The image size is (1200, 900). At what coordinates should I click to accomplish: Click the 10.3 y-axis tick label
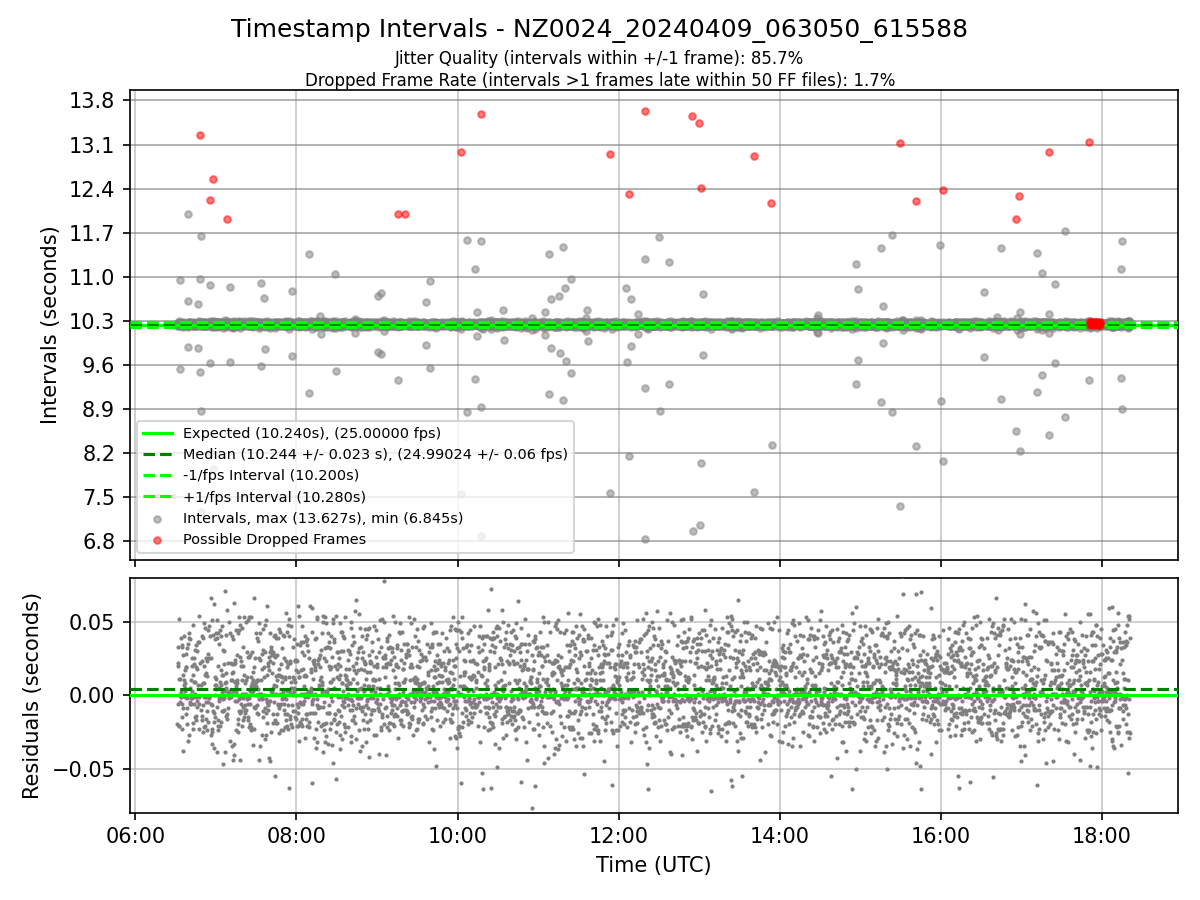point(94,322)
